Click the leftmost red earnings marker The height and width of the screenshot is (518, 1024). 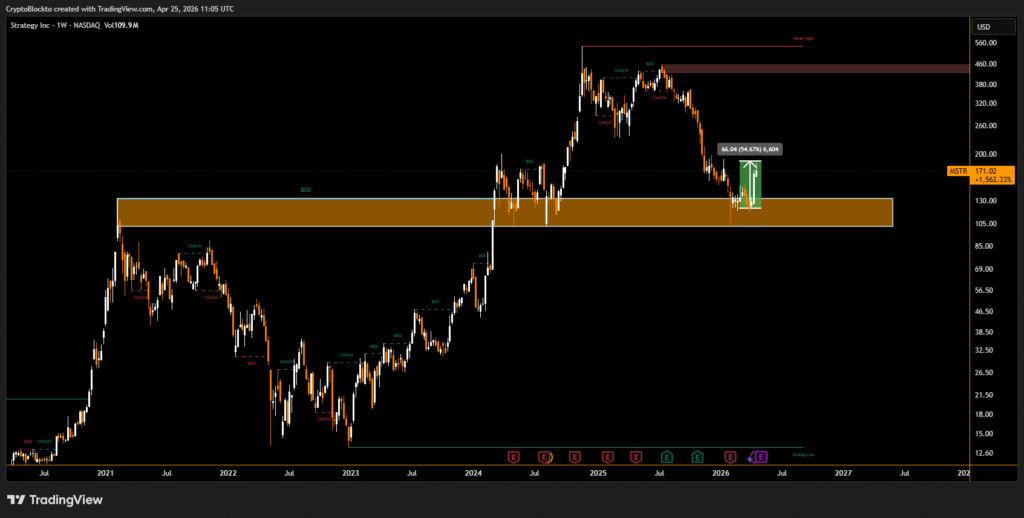pyautogui.click(x=514, y=457)
